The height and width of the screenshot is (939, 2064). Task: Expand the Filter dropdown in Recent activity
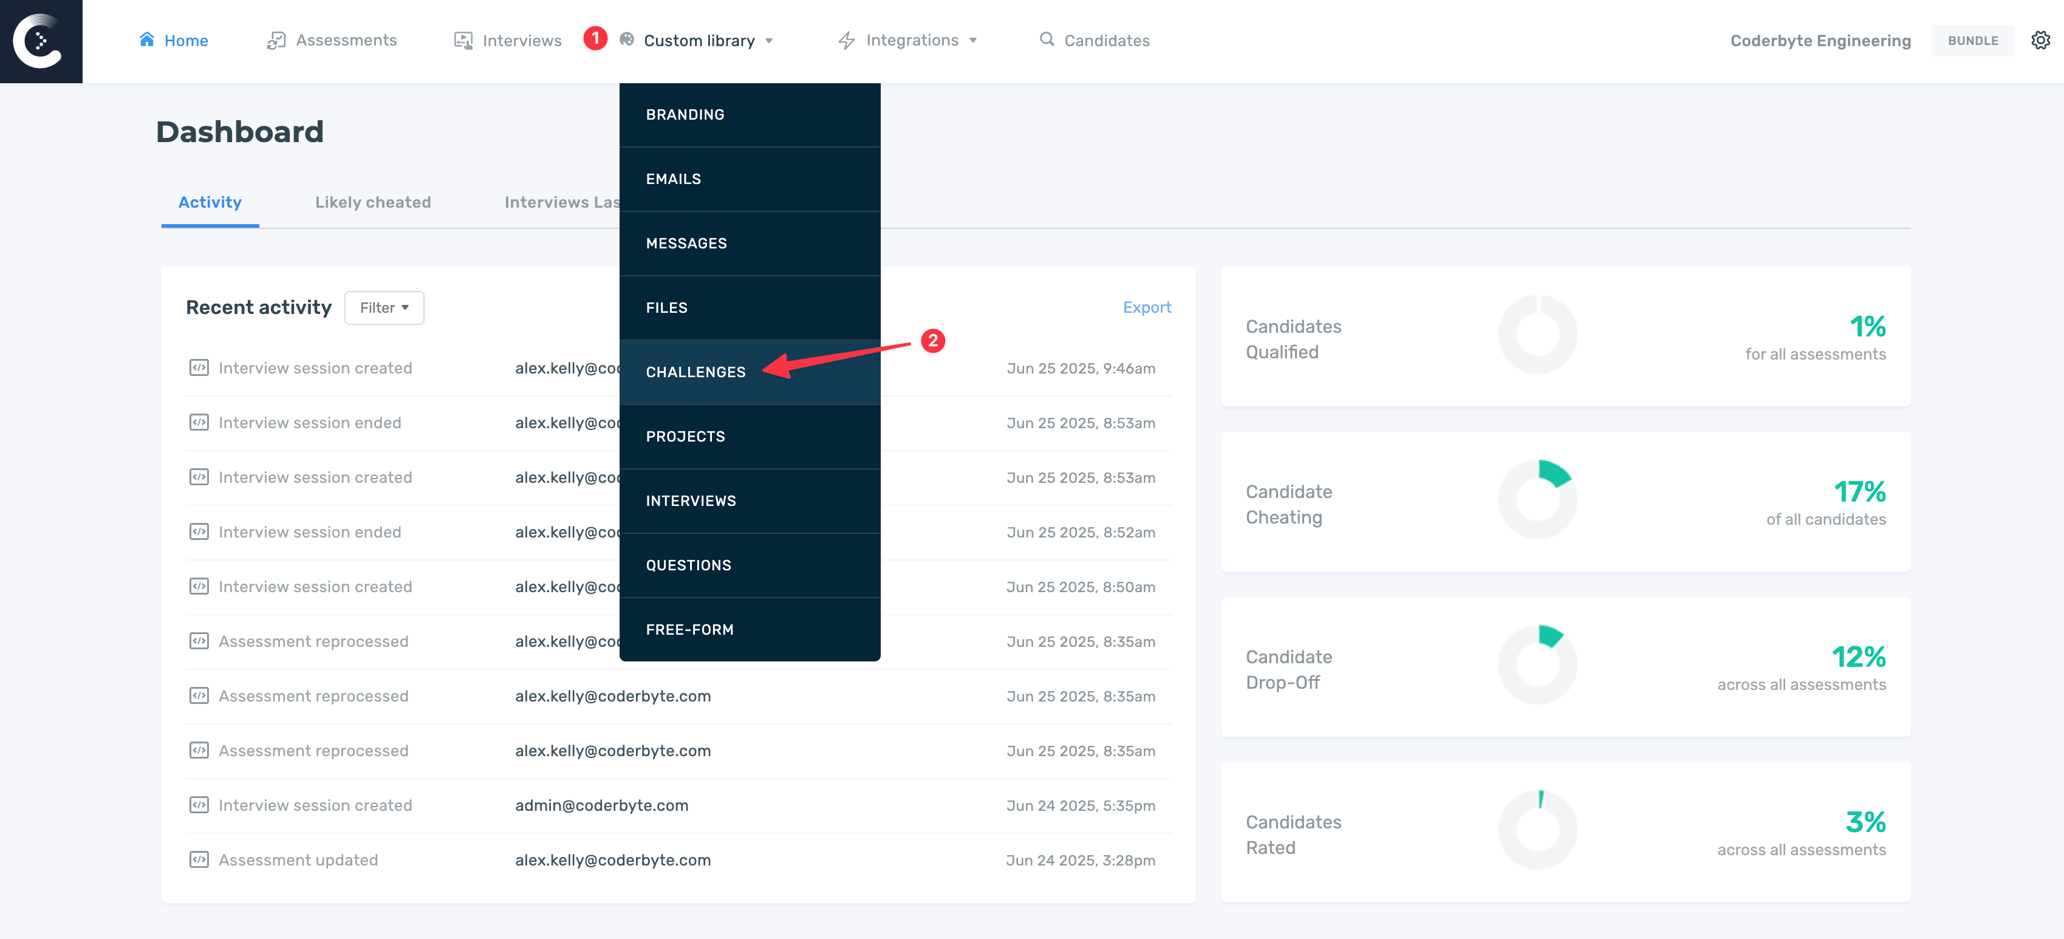tap(384, 307)
